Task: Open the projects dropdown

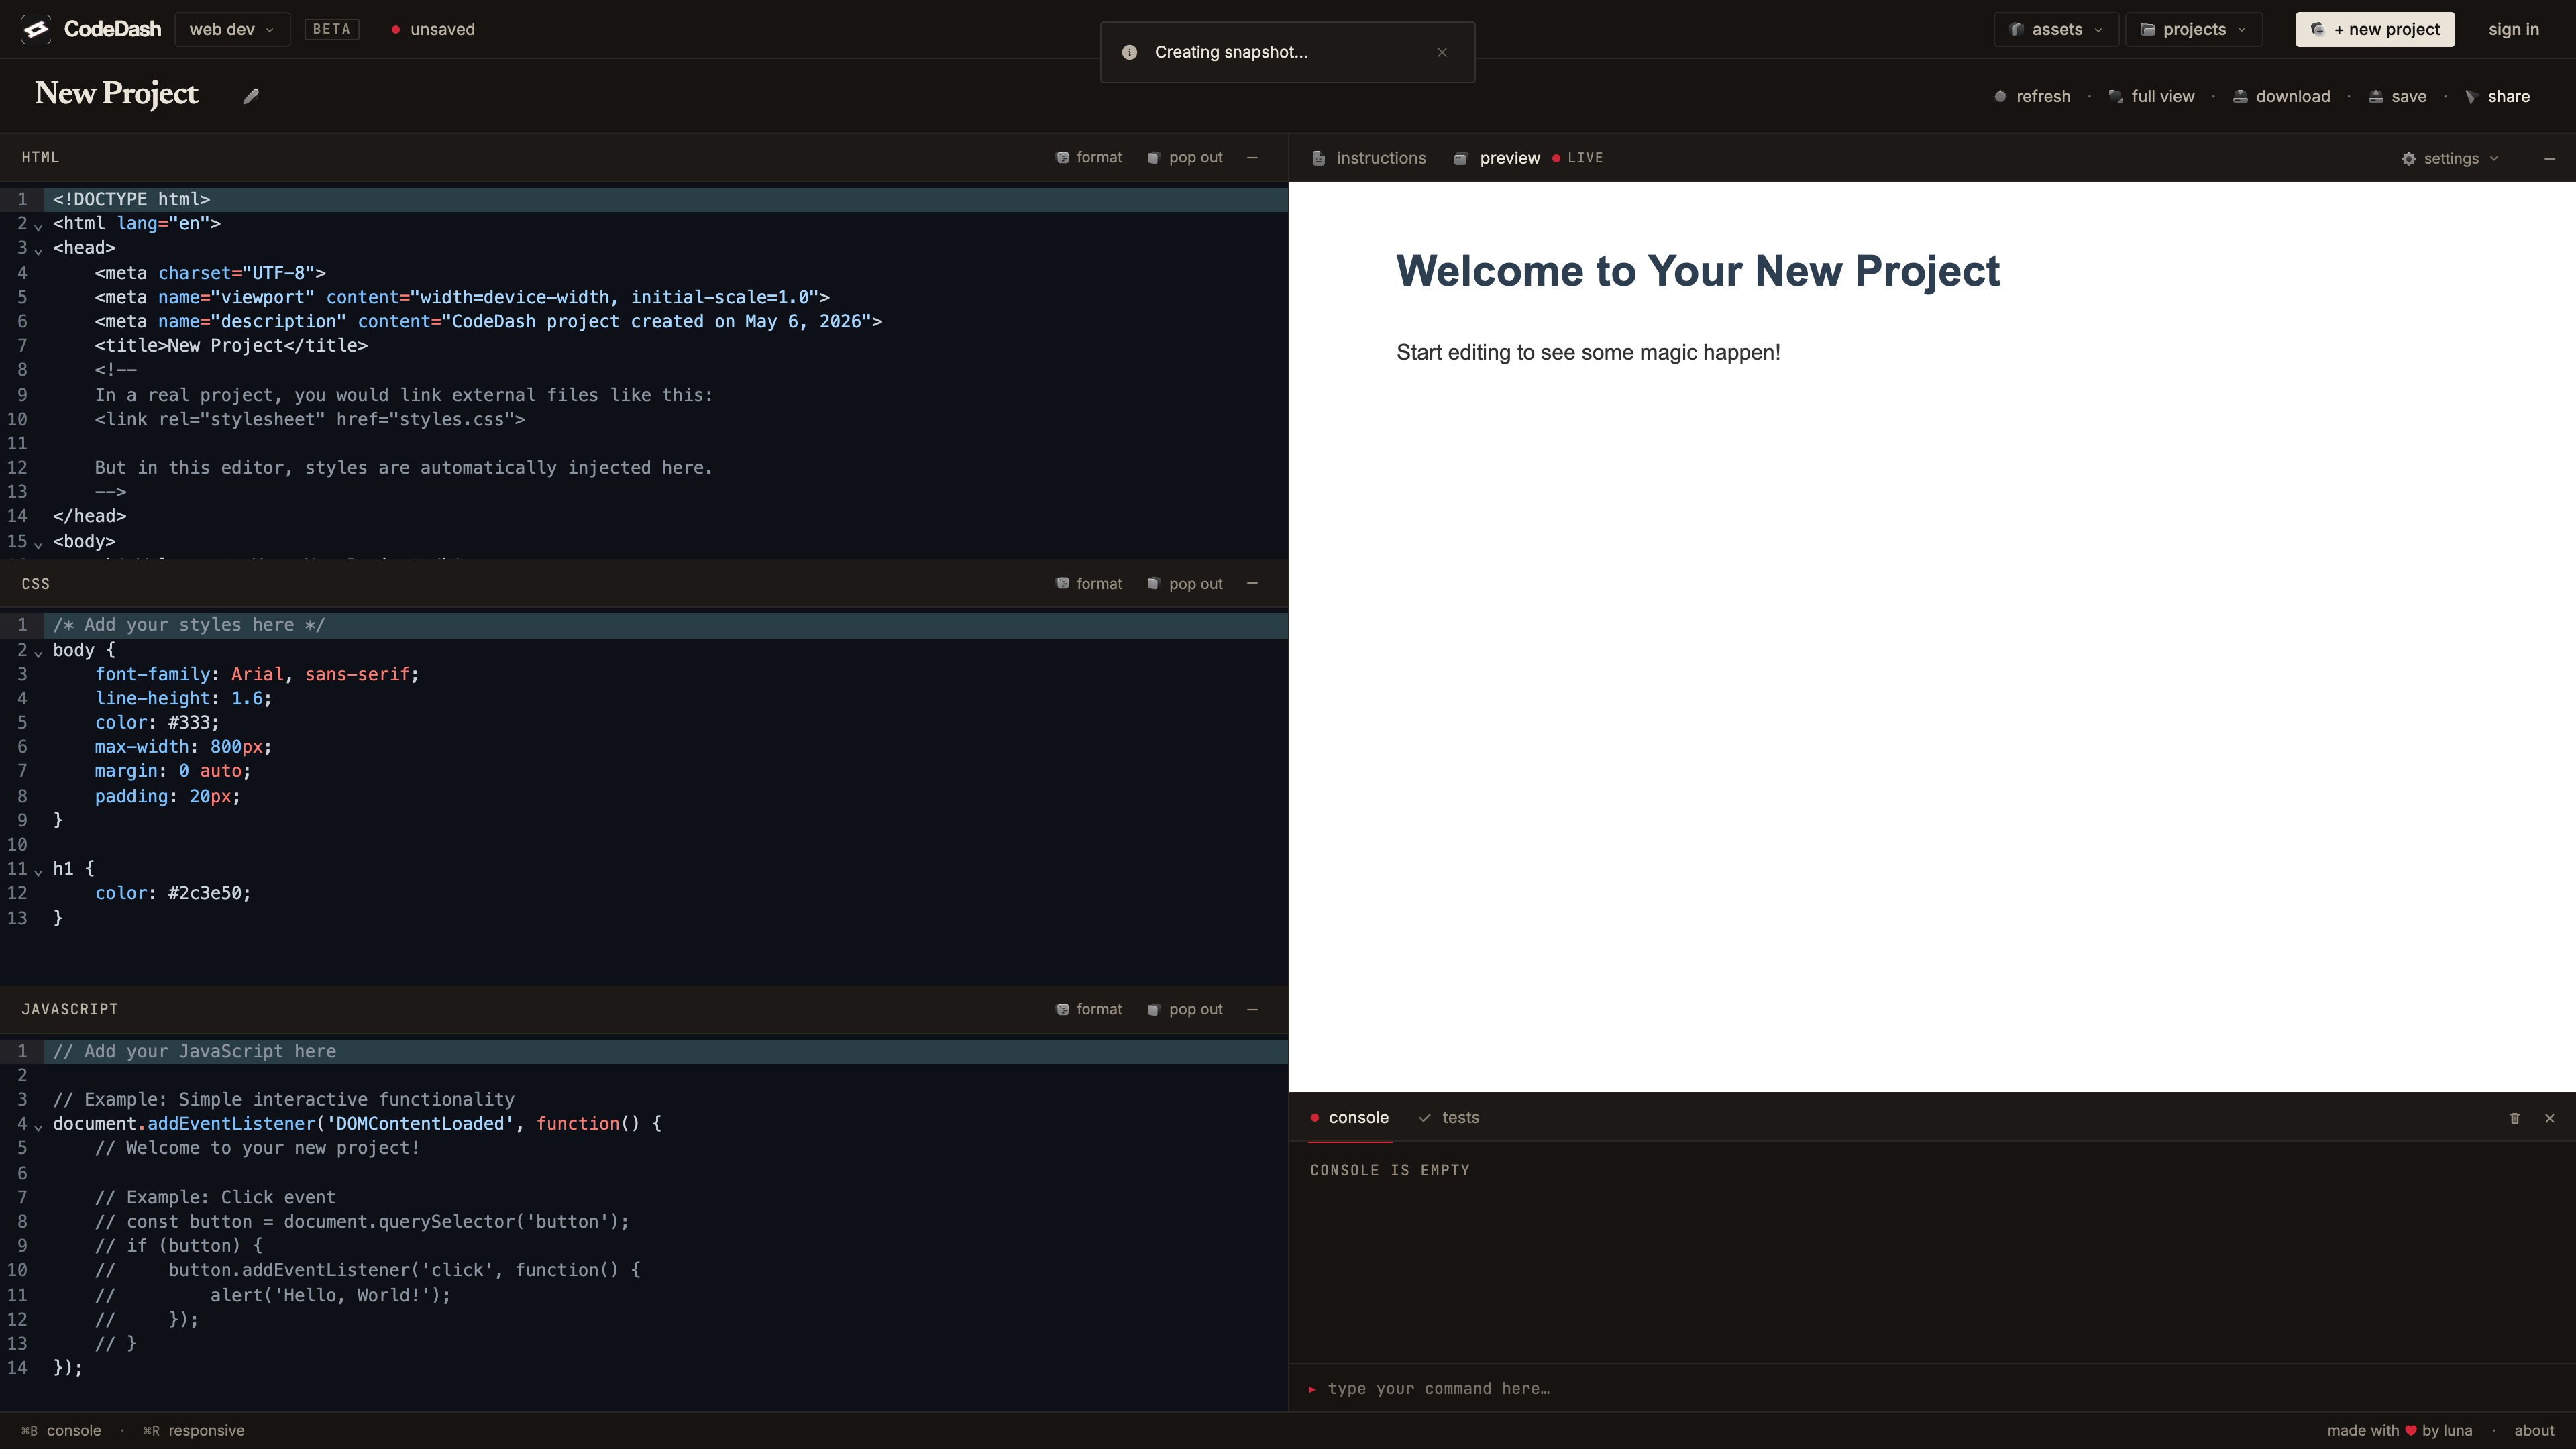Action: coord(2193,29)
